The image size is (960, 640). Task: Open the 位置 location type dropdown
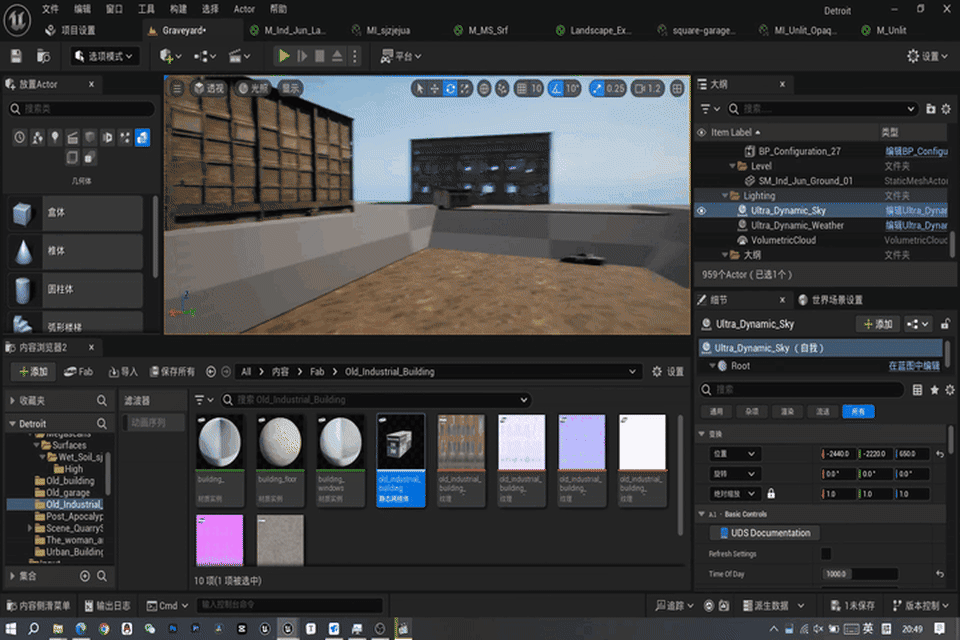[733, 454]
